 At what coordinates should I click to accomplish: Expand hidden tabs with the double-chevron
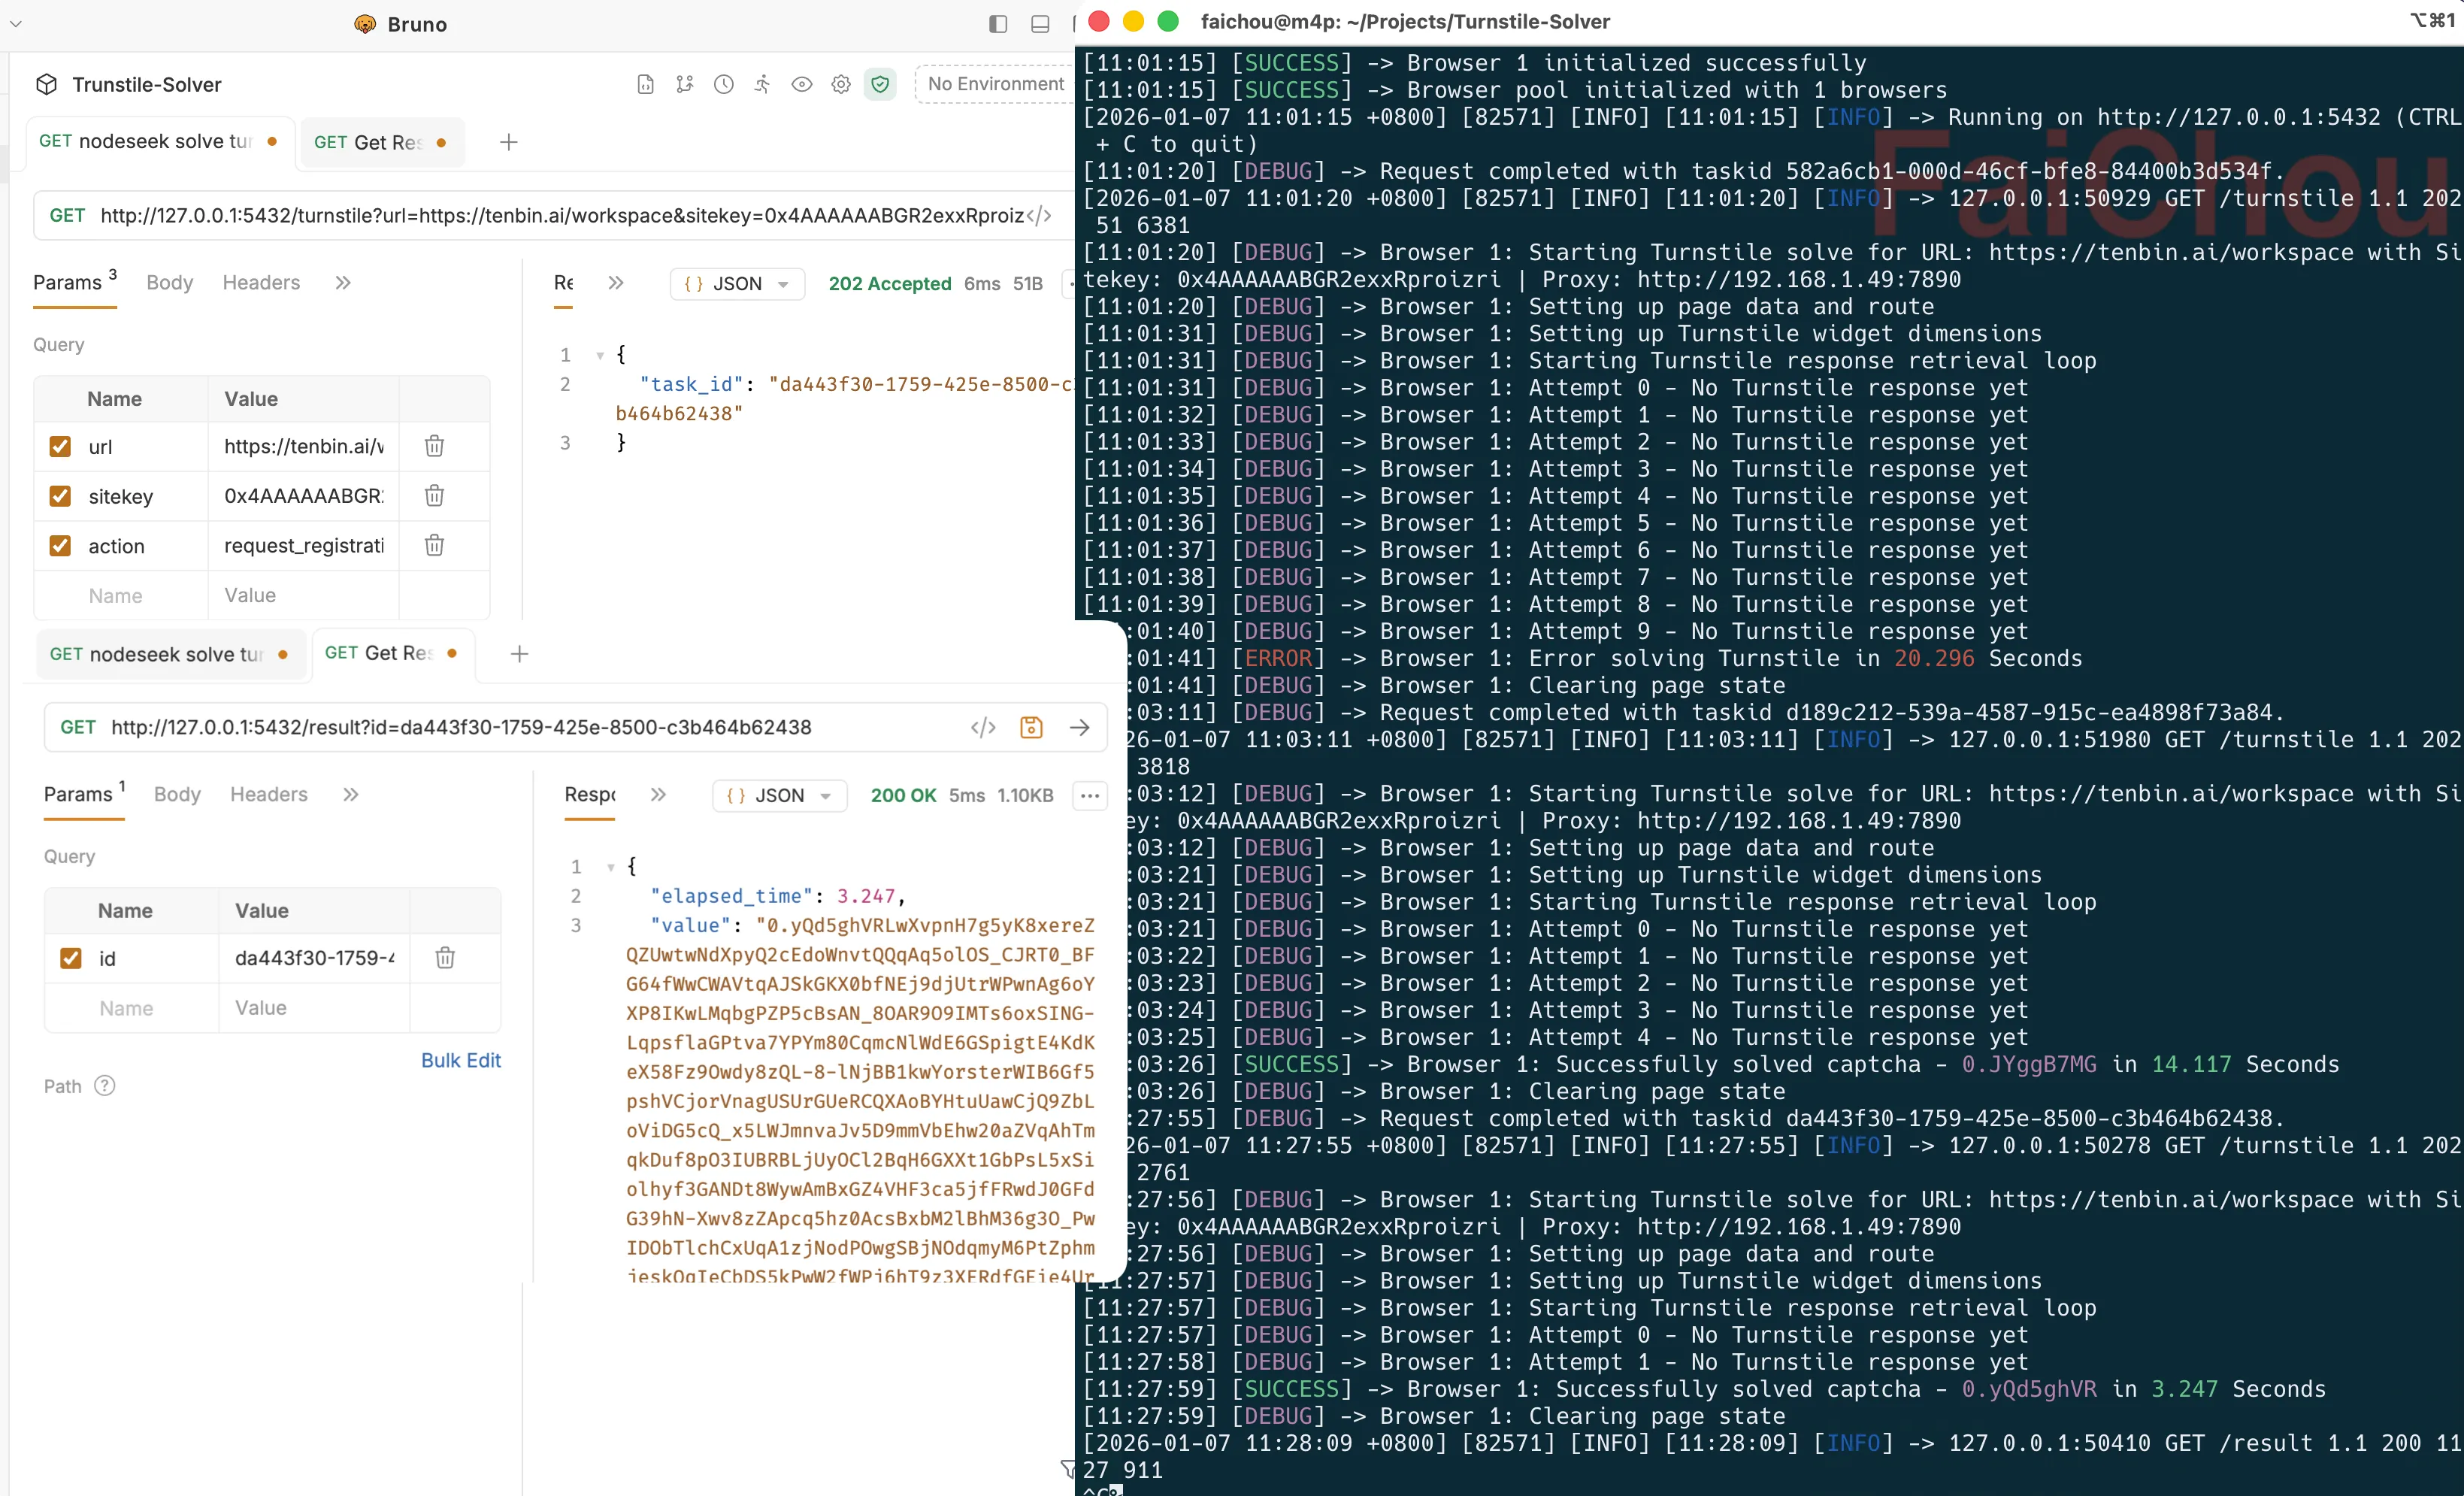pyautogui.click(x=343, y=283)
